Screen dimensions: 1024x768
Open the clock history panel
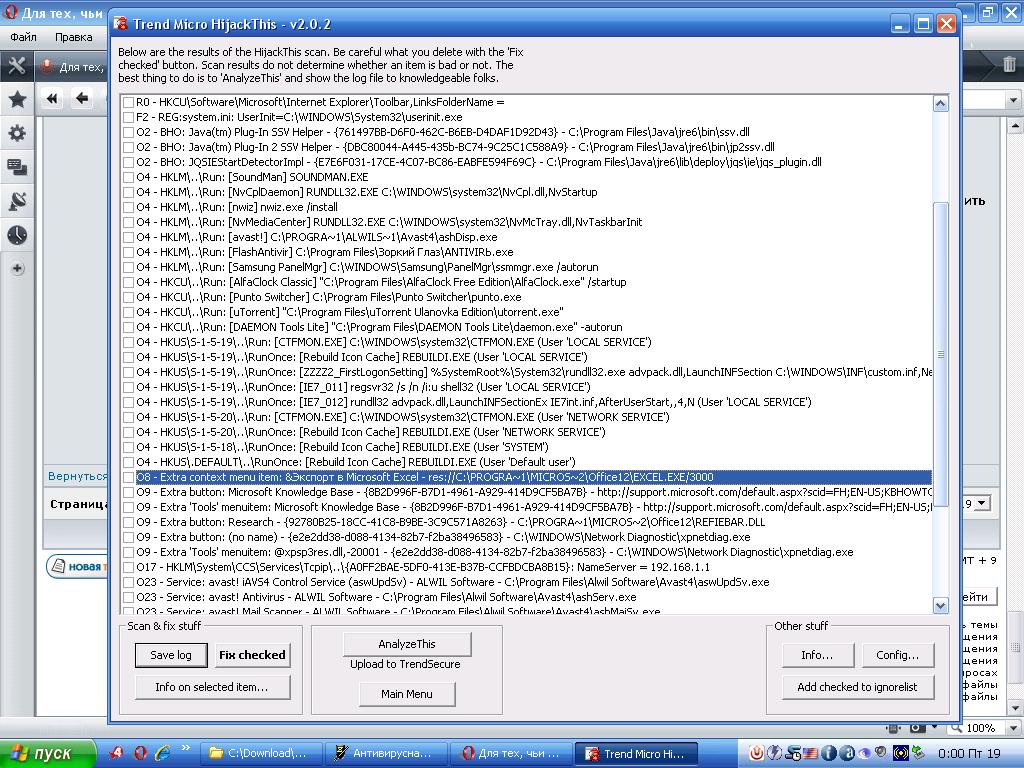[17, 235]
